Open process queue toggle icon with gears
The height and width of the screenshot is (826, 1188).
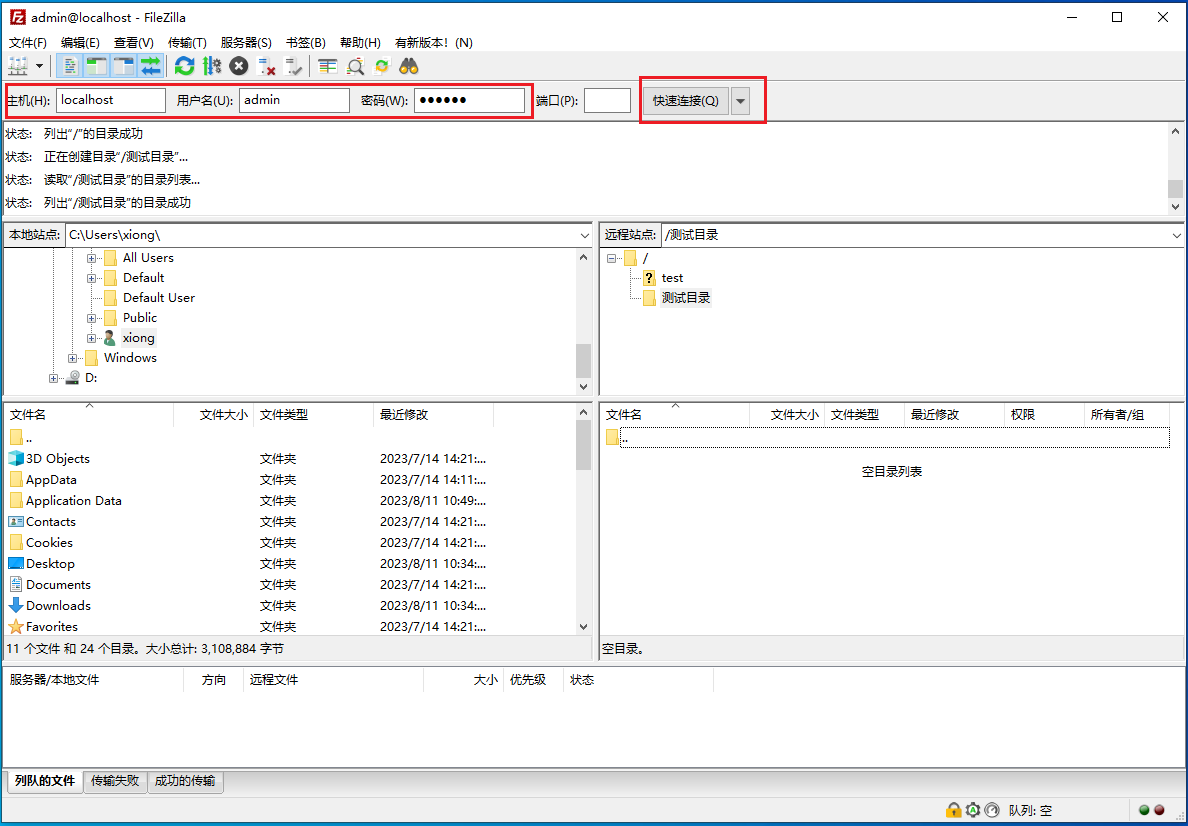[211, 66]
